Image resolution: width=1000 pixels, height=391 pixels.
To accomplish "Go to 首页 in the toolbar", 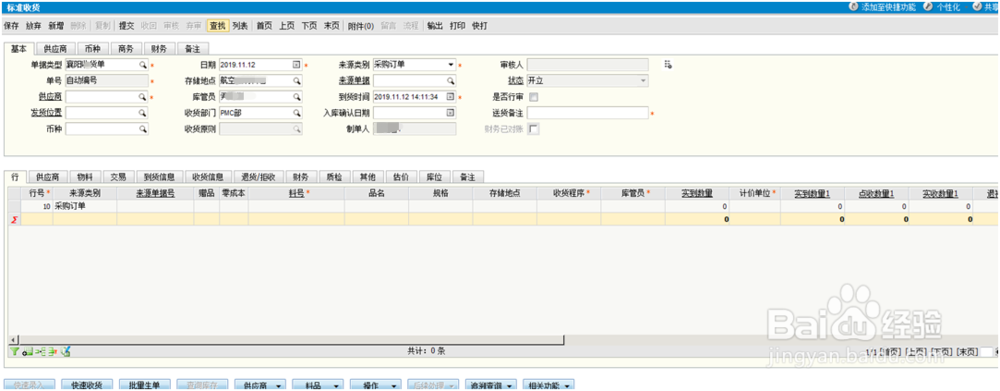I will (264, 26).
